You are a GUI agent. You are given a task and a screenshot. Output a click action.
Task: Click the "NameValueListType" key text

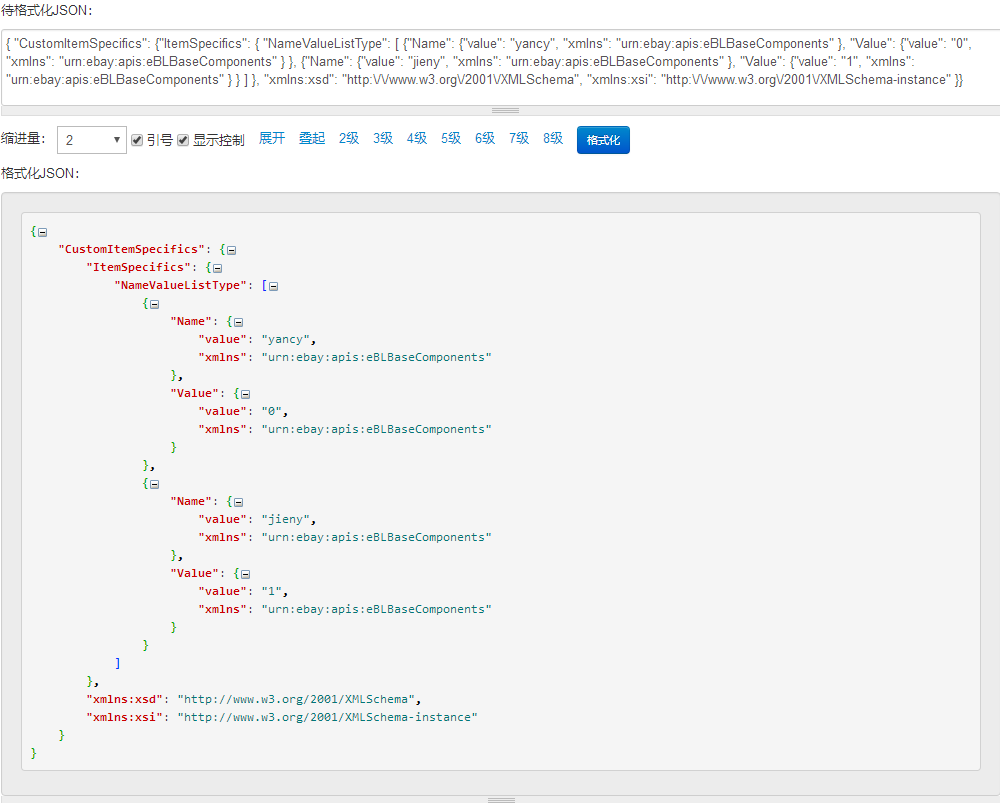(180, 285)
